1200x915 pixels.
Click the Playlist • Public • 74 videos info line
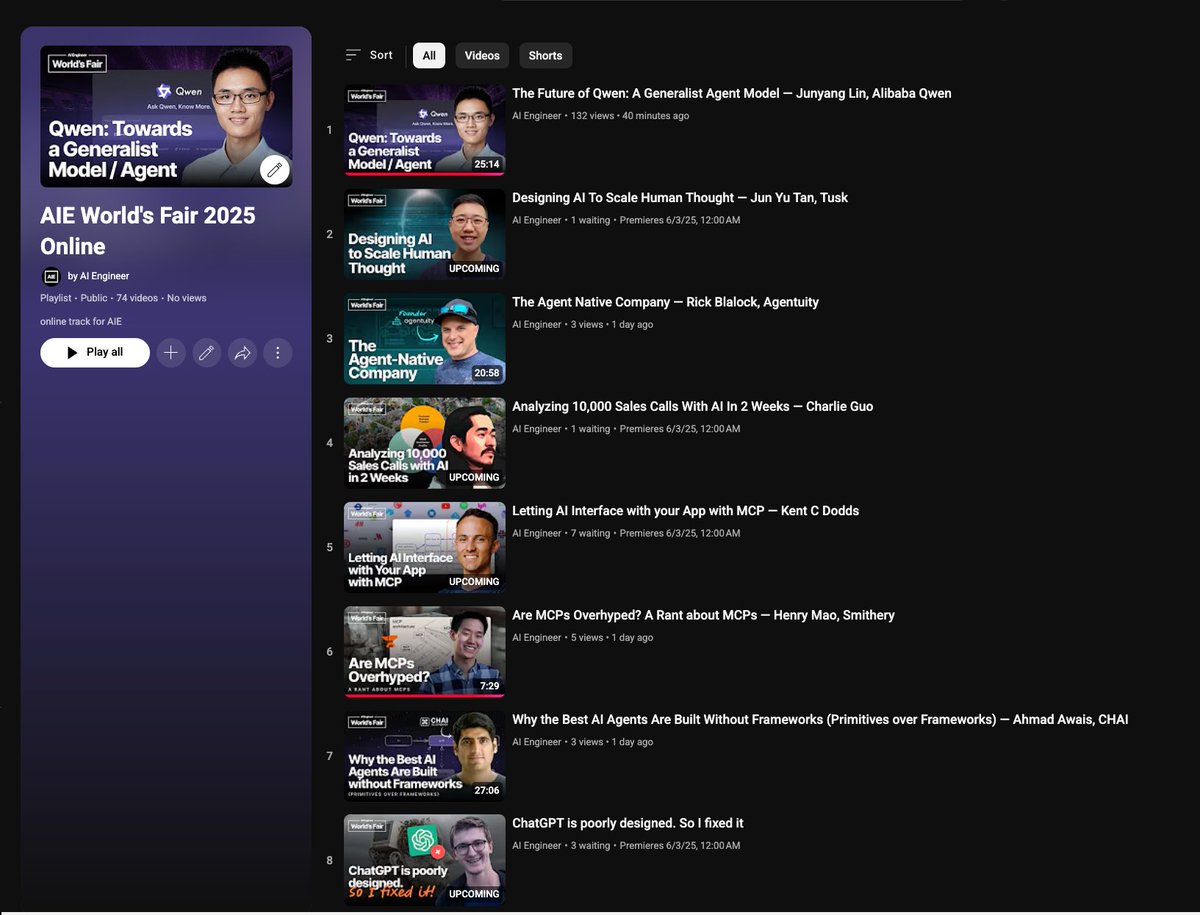point(123,298)
